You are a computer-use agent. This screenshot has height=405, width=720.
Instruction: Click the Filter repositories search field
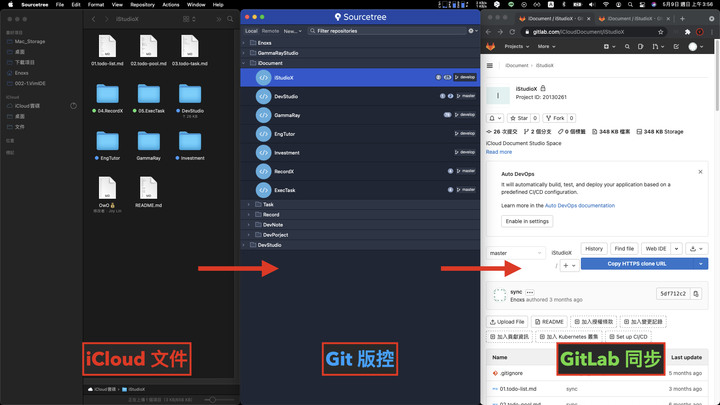pos(387,31)
